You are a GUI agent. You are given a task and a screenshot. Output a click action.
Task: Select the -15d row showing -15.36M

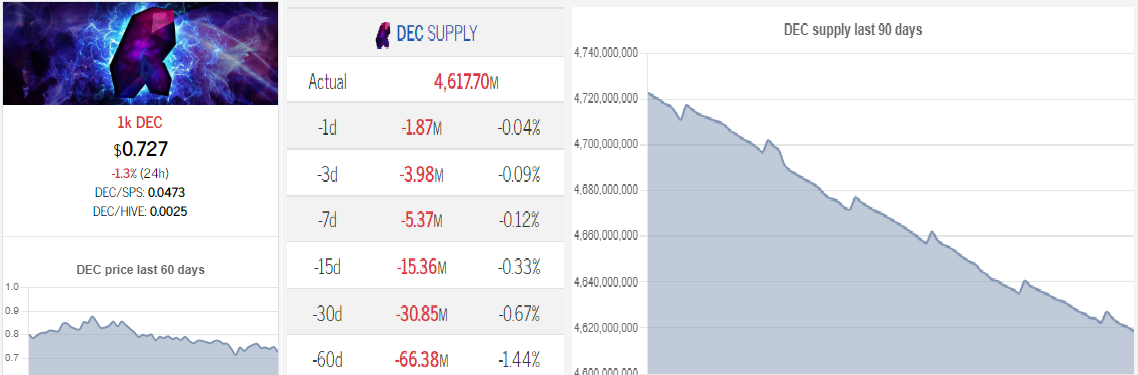(x=425, y=266)
